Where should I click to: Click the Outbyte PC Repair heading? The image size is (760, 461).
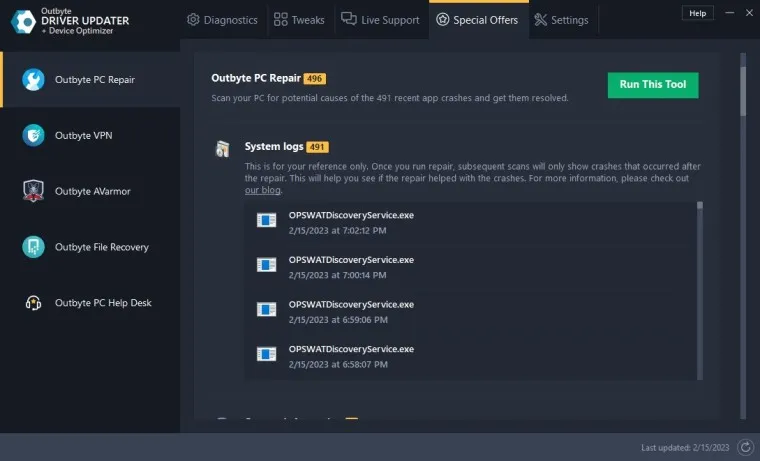(x=256, y=78)
